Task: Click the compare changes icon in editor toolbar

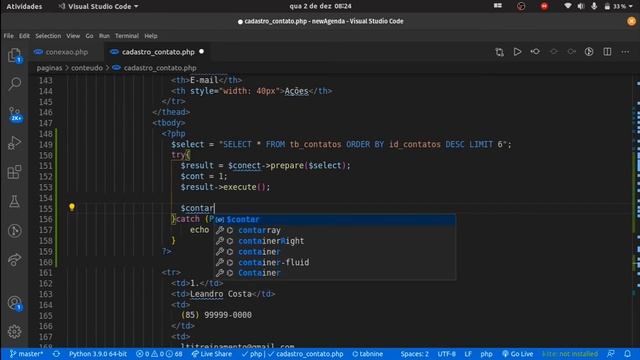Action: point(499,52)
